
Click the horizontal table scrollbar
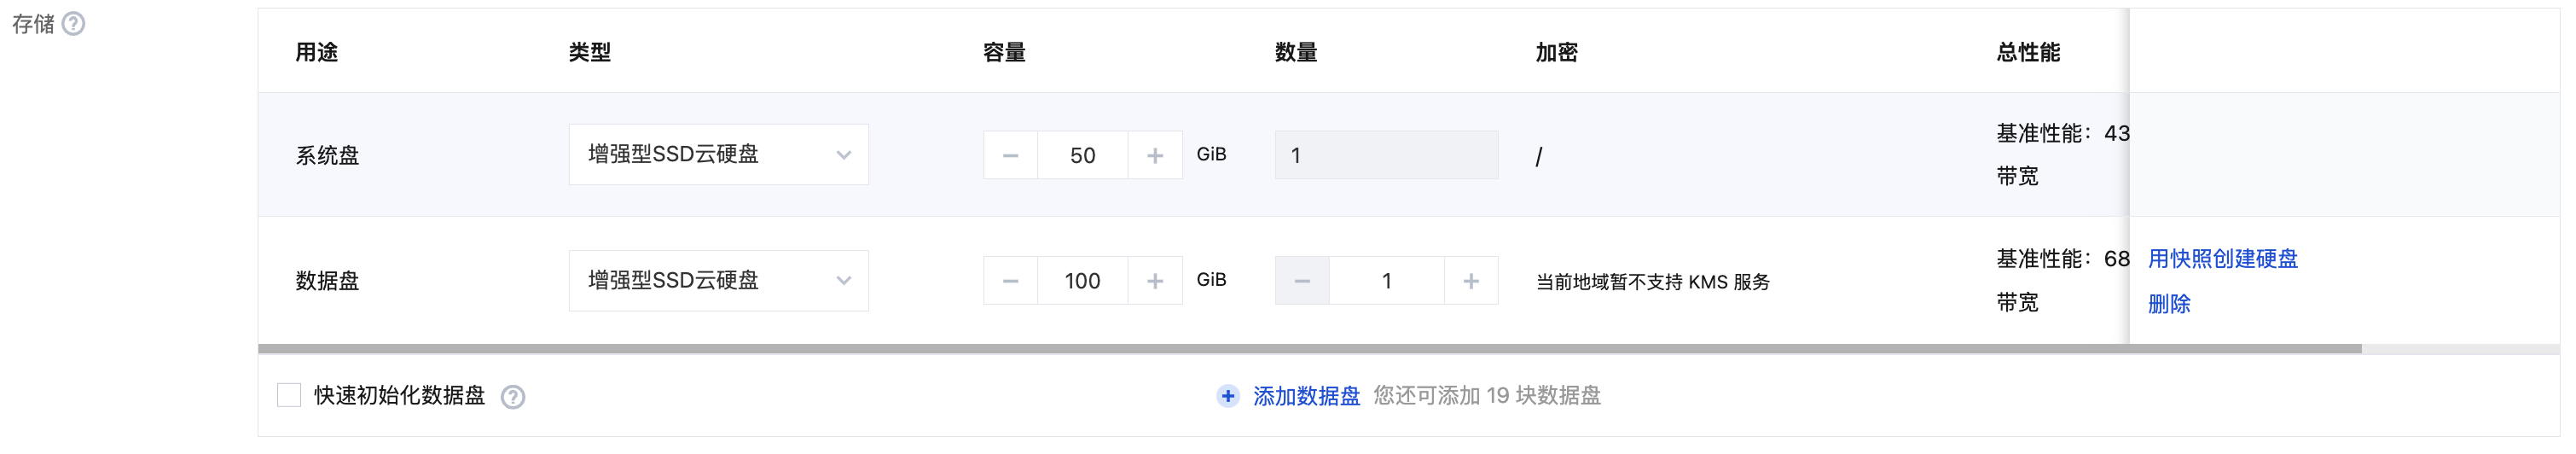tap(1300, 349)
